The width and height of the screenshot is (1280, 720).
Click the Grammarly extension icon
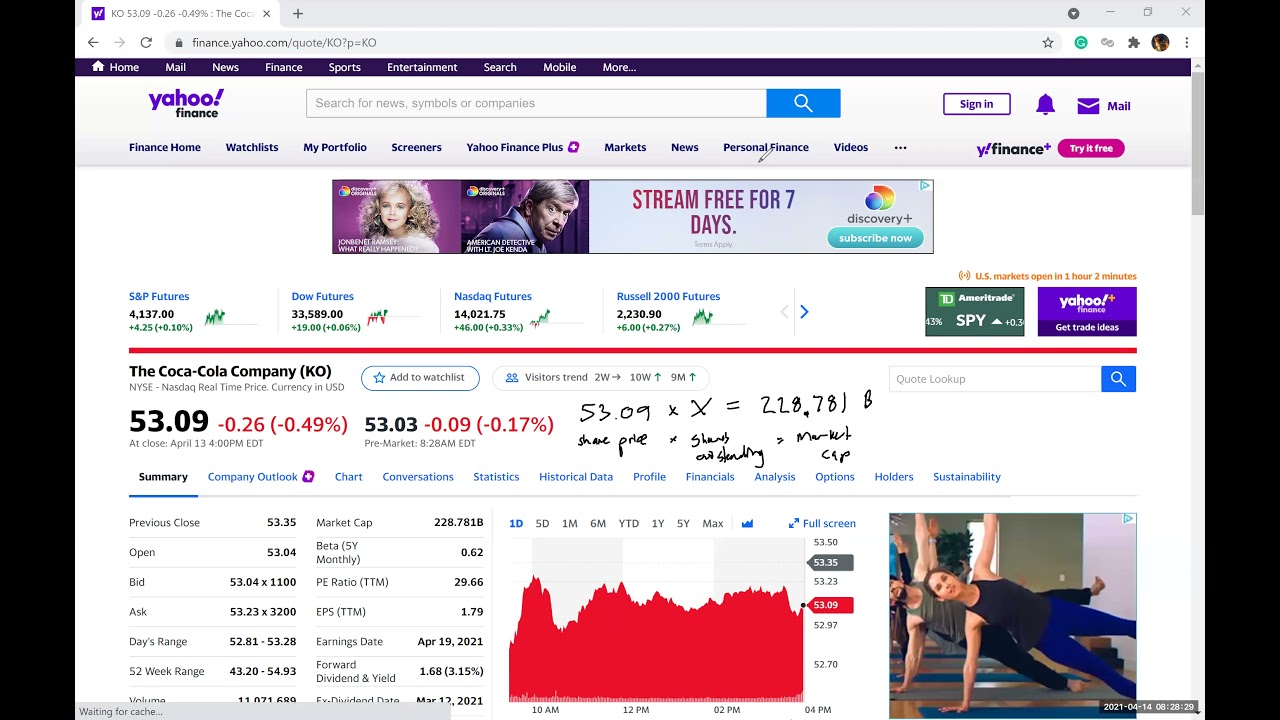tap(1081, 42)
